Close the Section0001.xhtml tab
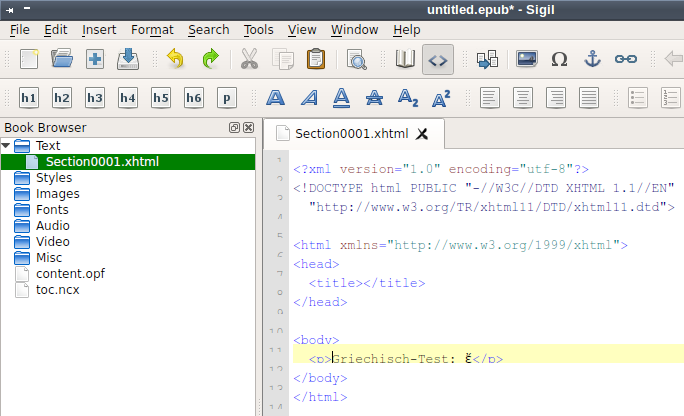The height and width of the screenshot is (416, 684). coord(422,134)
